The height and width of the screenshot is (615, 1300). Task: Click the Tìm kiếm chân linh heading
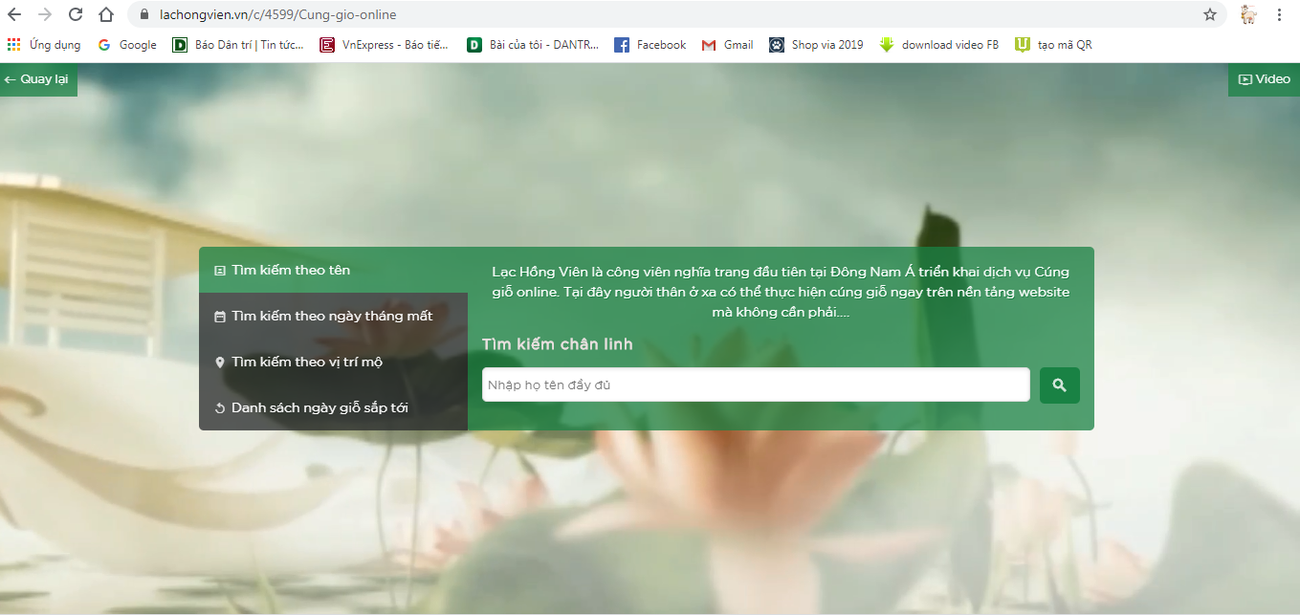click(x=557, y=344)
